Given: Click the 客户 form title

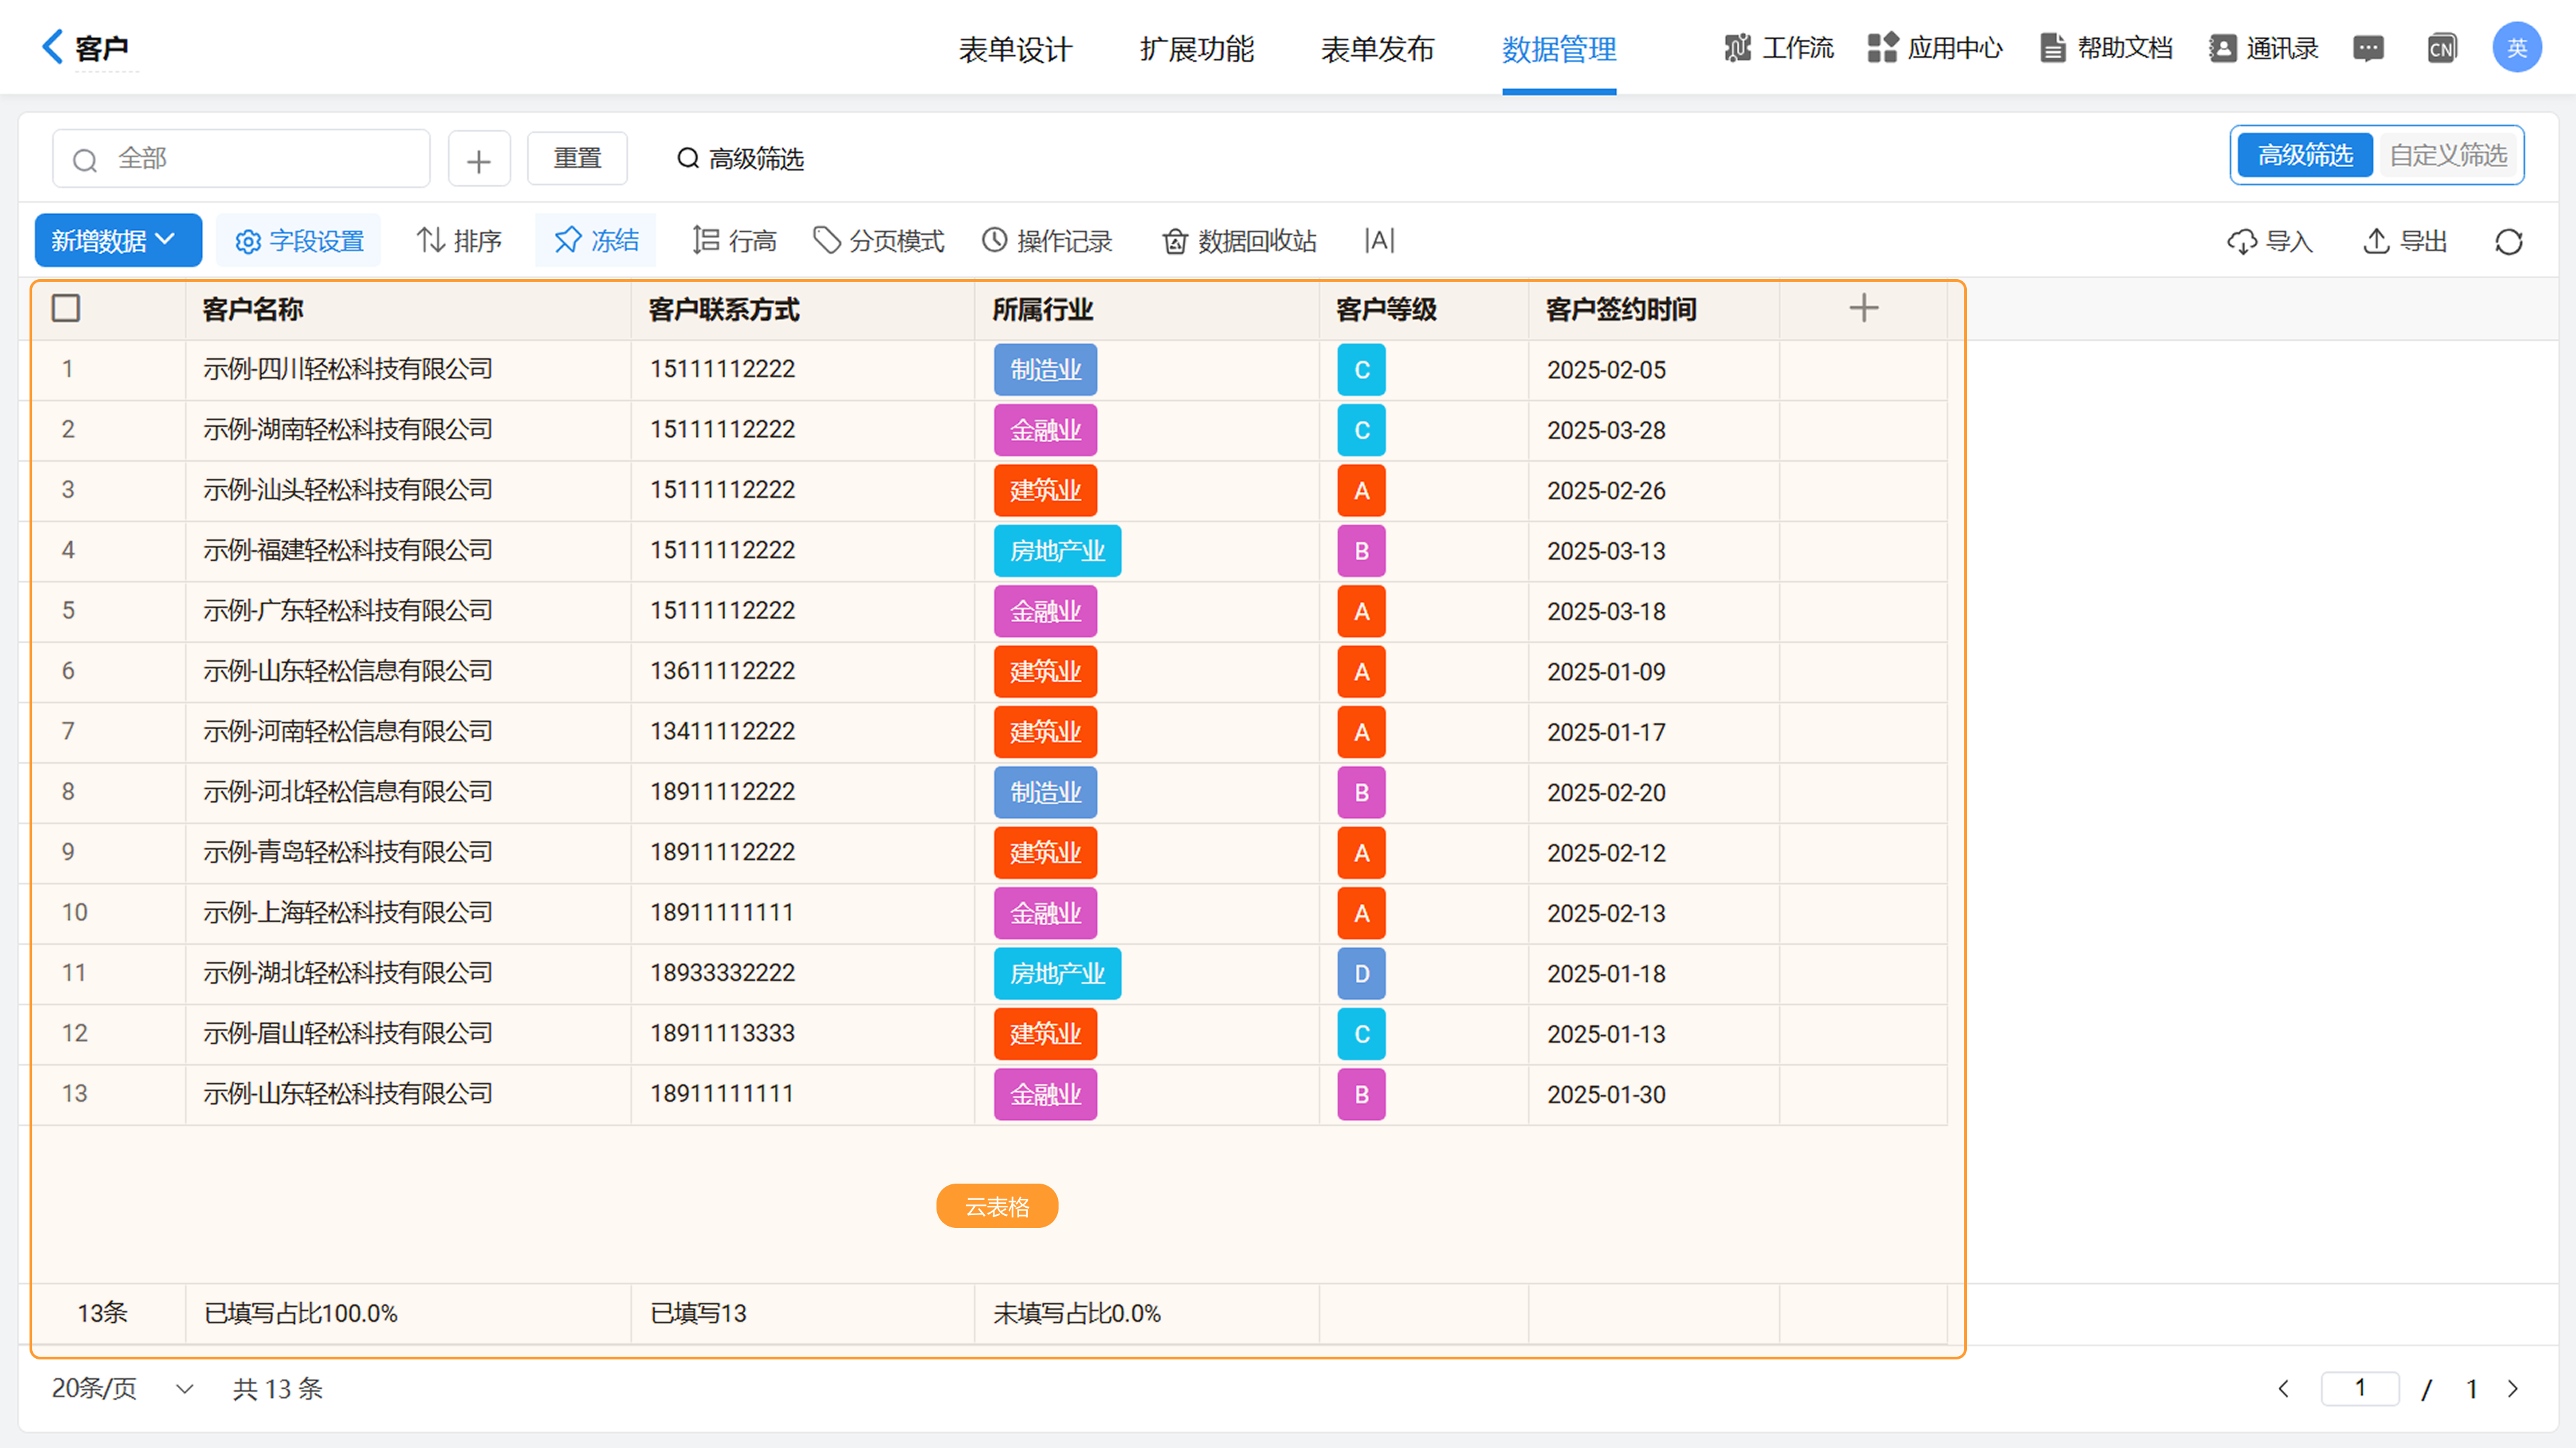Looking at the screenshot, I should (x=102, y=48).
